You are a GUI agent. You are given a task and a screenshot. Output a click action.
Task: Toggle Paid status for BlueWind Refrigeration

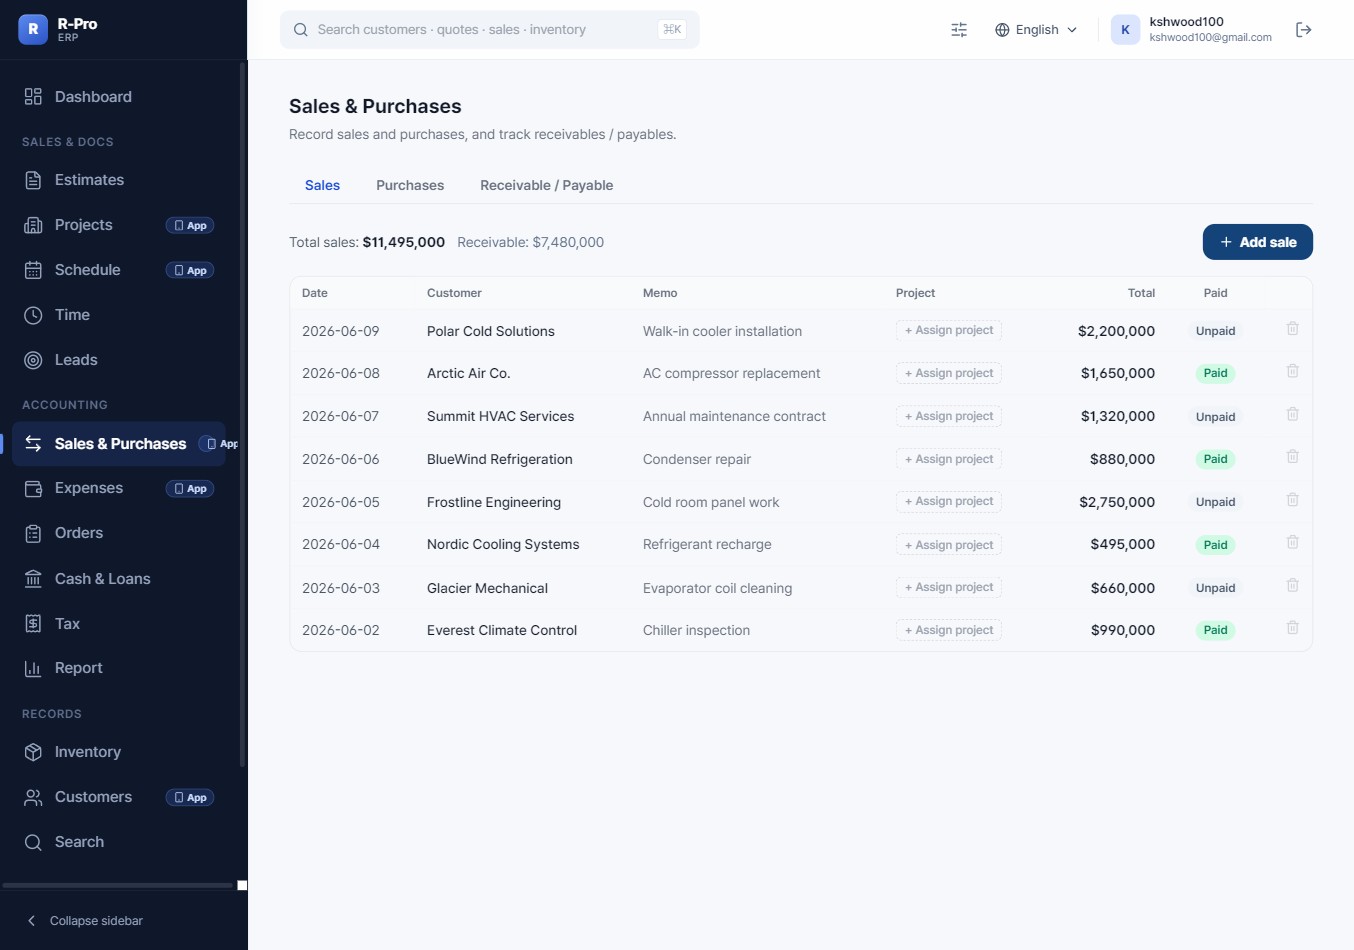tap(1215, 459)
